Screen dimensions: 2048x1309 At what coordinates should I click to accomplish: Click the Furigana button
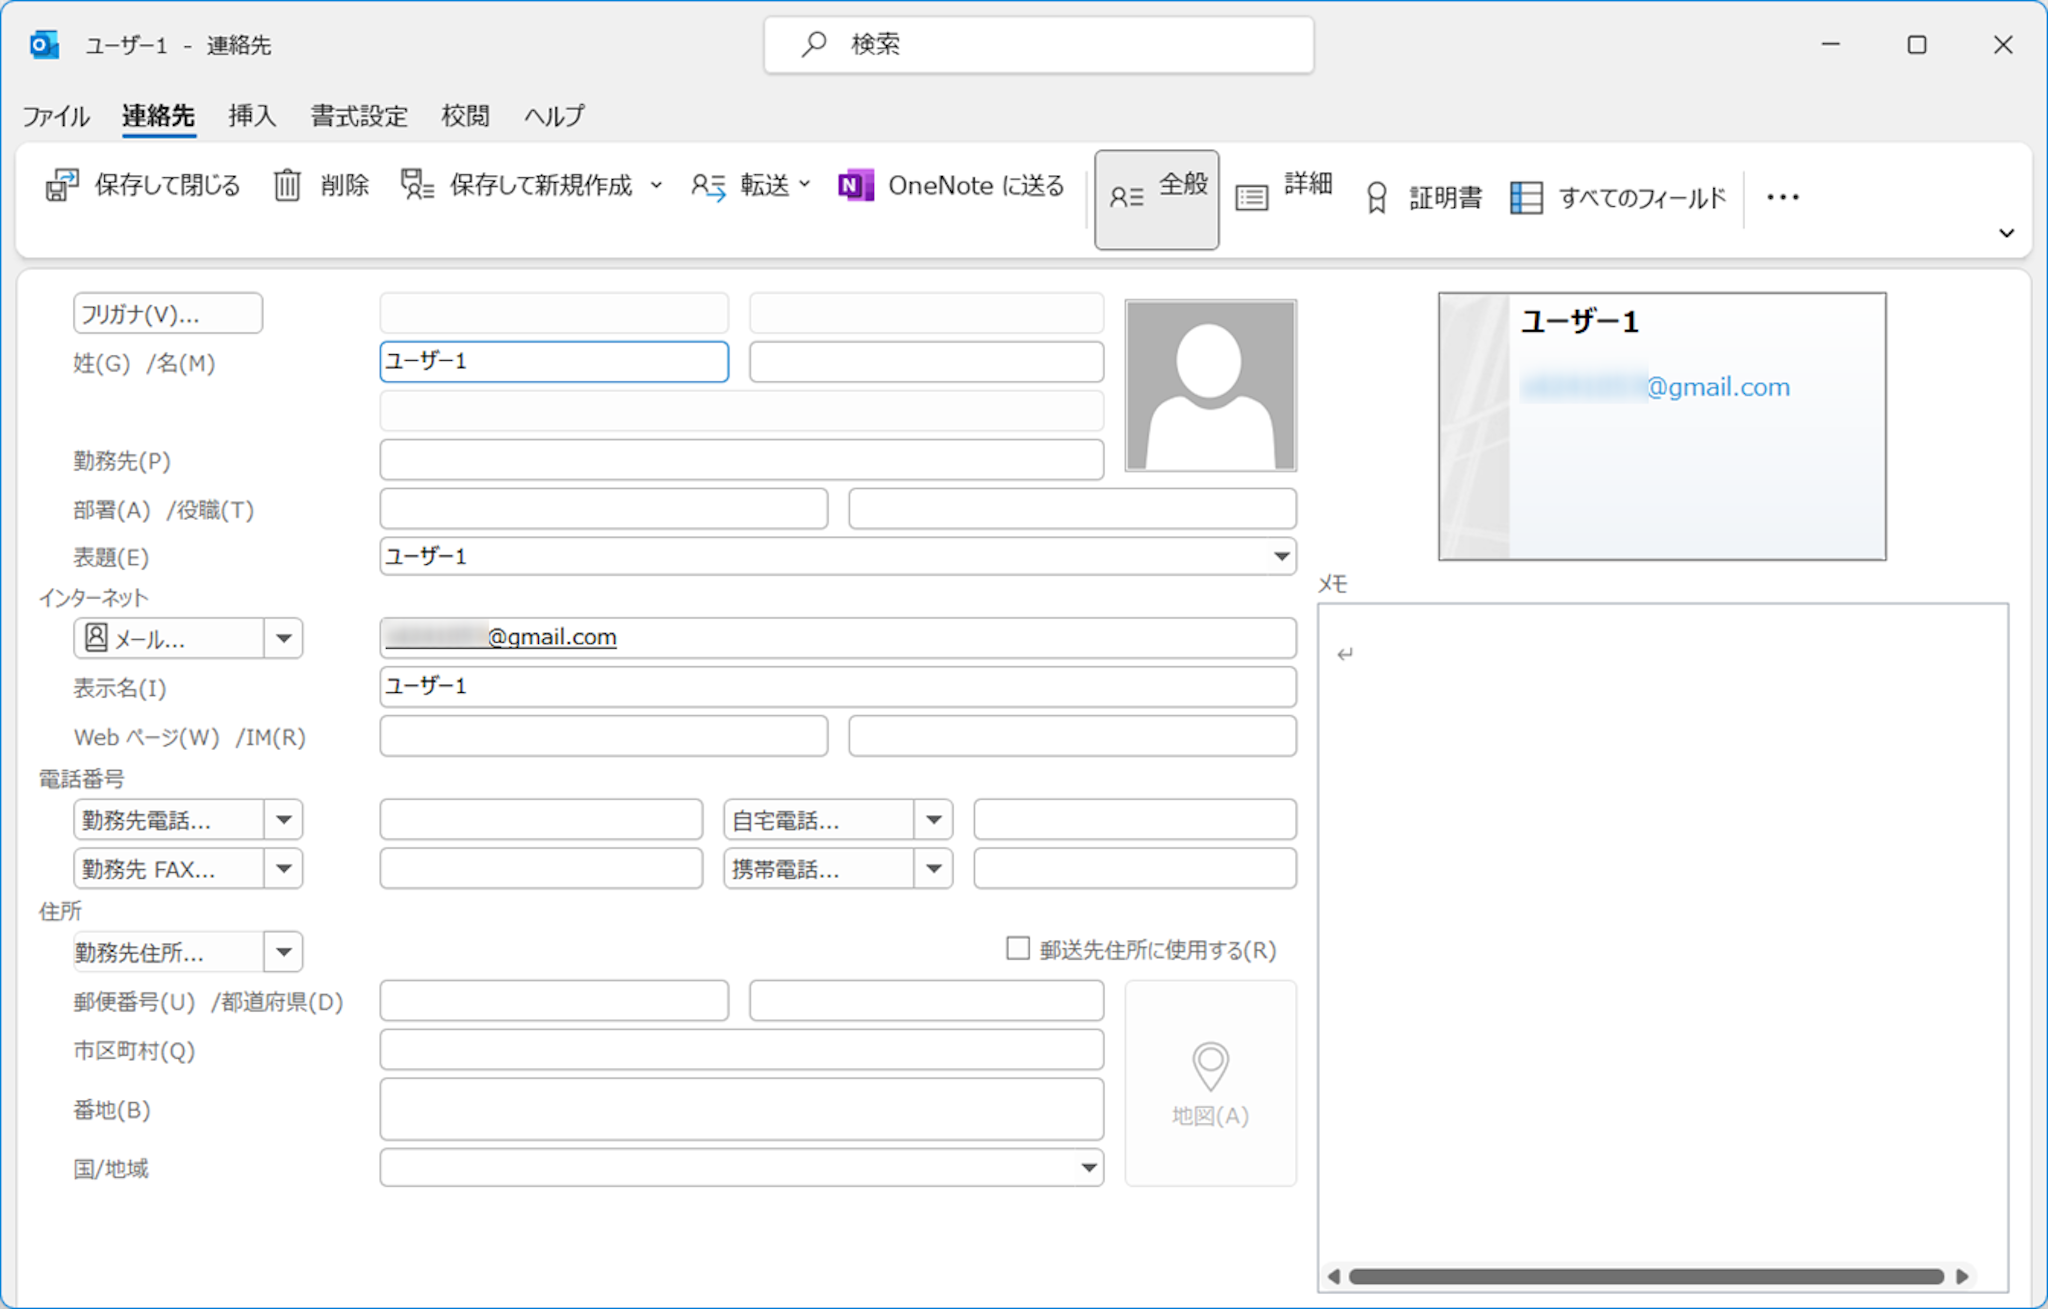point(167,314)
